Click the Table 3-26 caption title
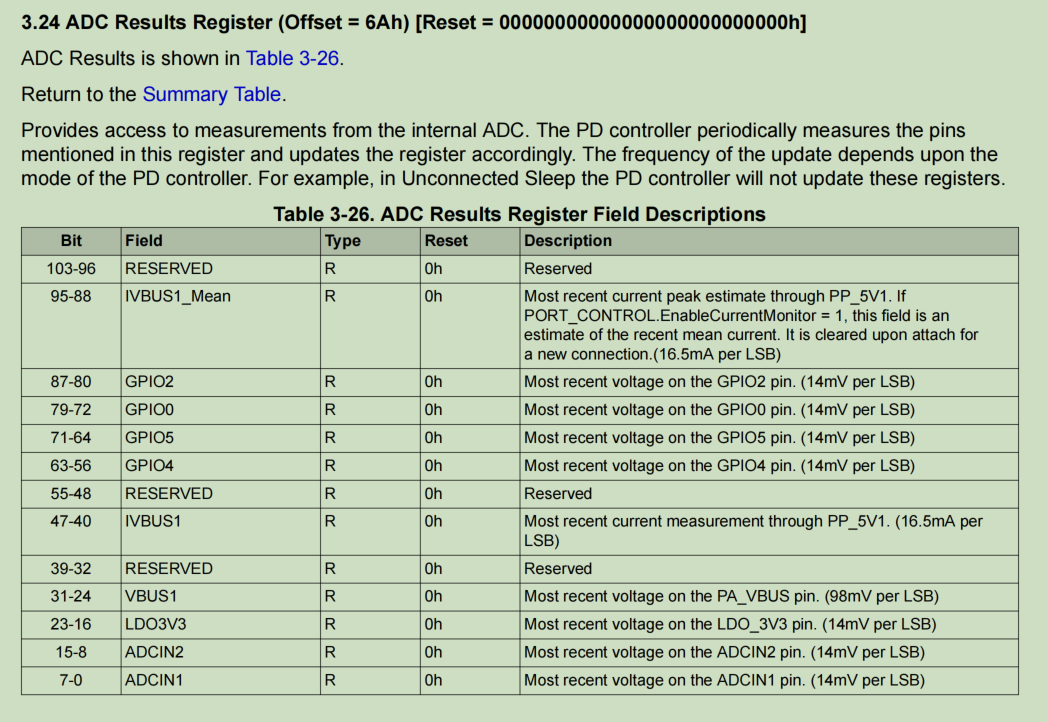1048x722 pixels. [519, 214]
